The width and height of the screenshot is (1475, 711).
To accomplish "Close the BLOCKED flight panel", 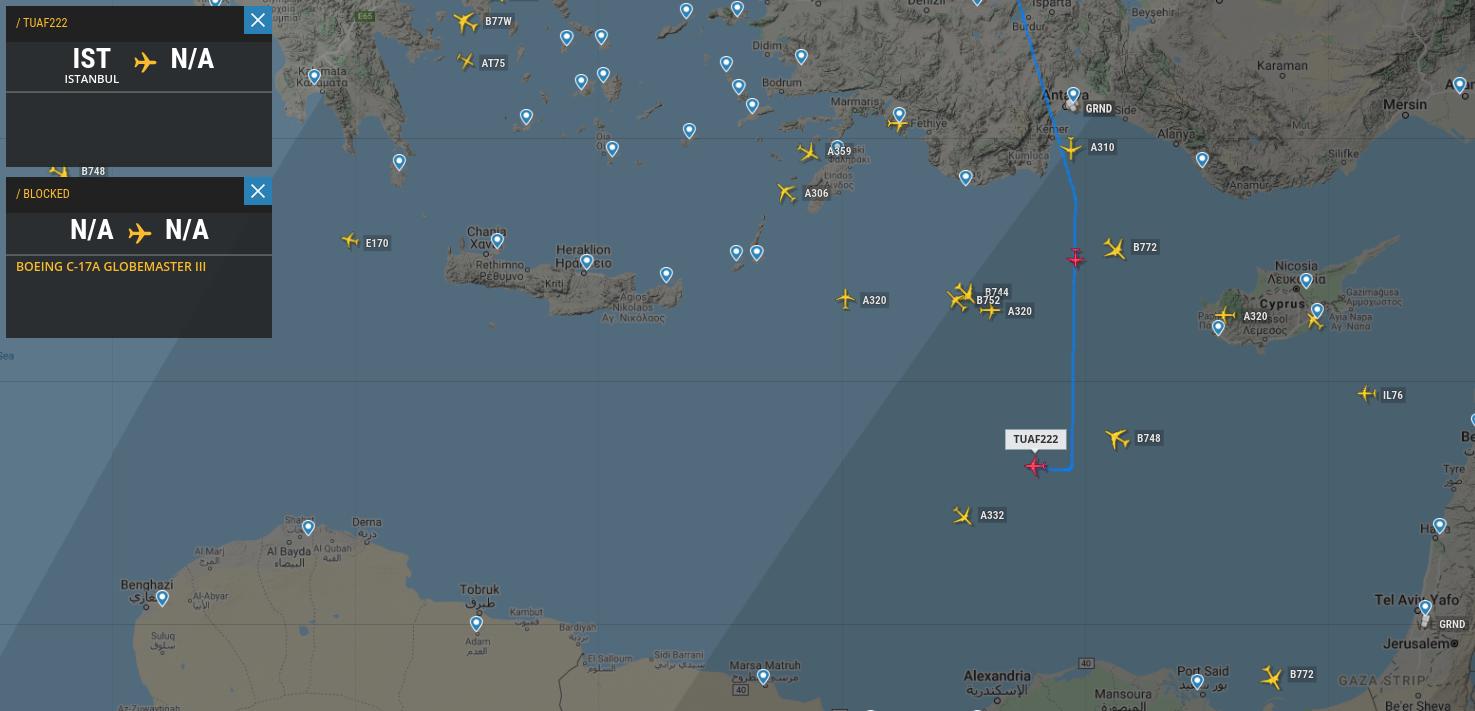I will (x=258, y=191).
